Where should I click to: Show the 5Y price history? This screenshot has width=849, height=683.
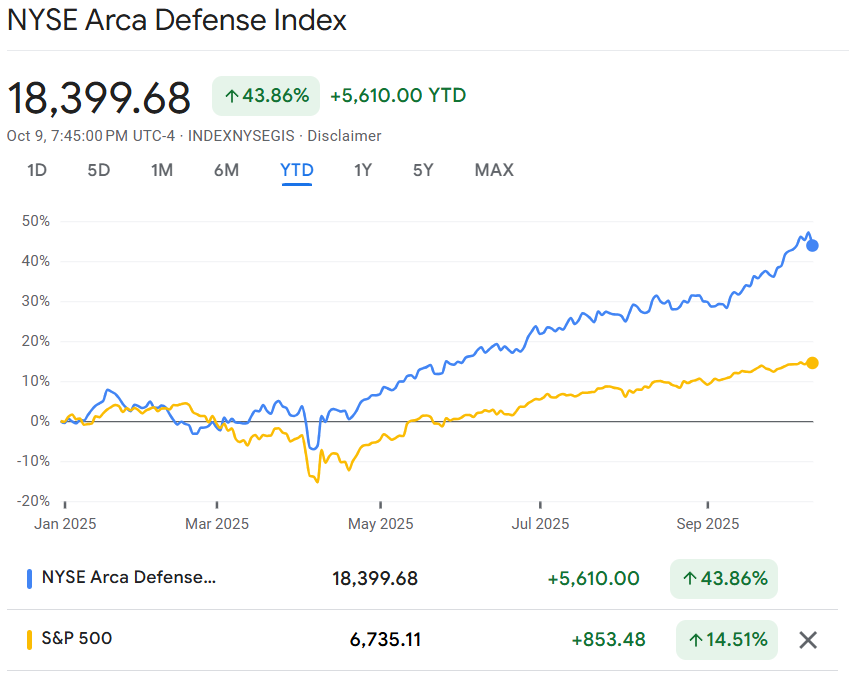[423, 170]
